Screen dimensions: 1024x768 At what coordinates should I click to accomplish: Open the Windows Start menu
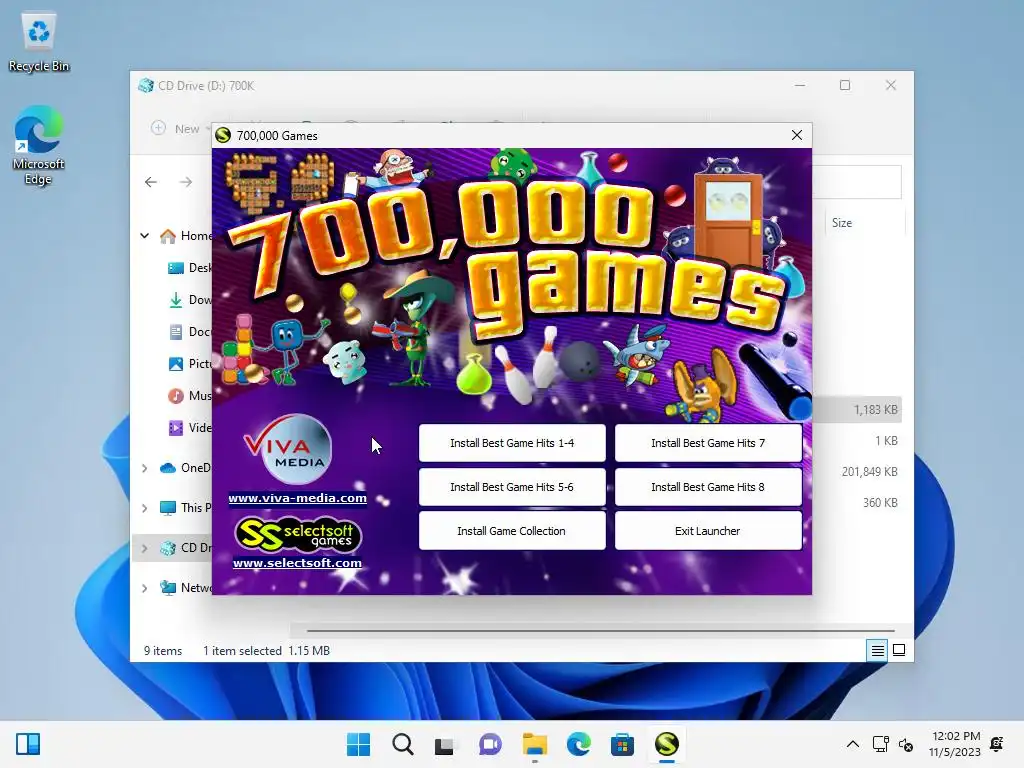358,744
